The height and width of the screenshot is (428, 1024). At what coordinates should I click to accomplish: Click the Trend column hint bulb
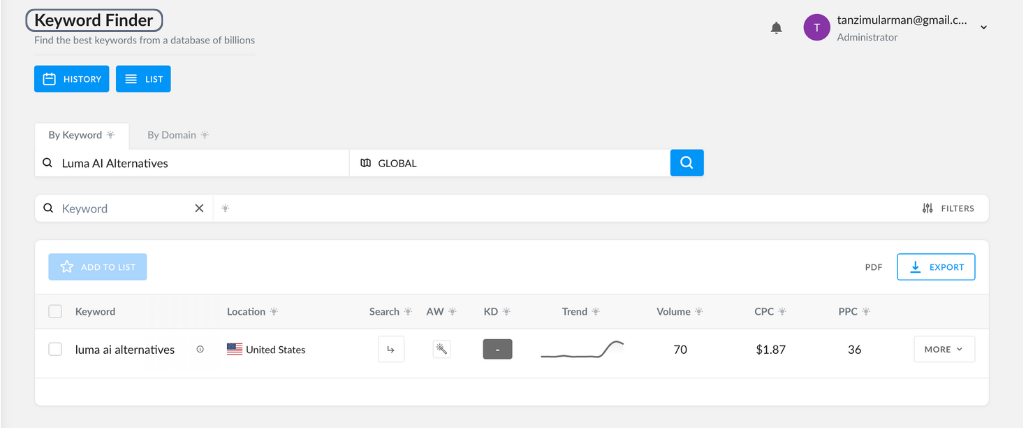click(x=596, y=312)
